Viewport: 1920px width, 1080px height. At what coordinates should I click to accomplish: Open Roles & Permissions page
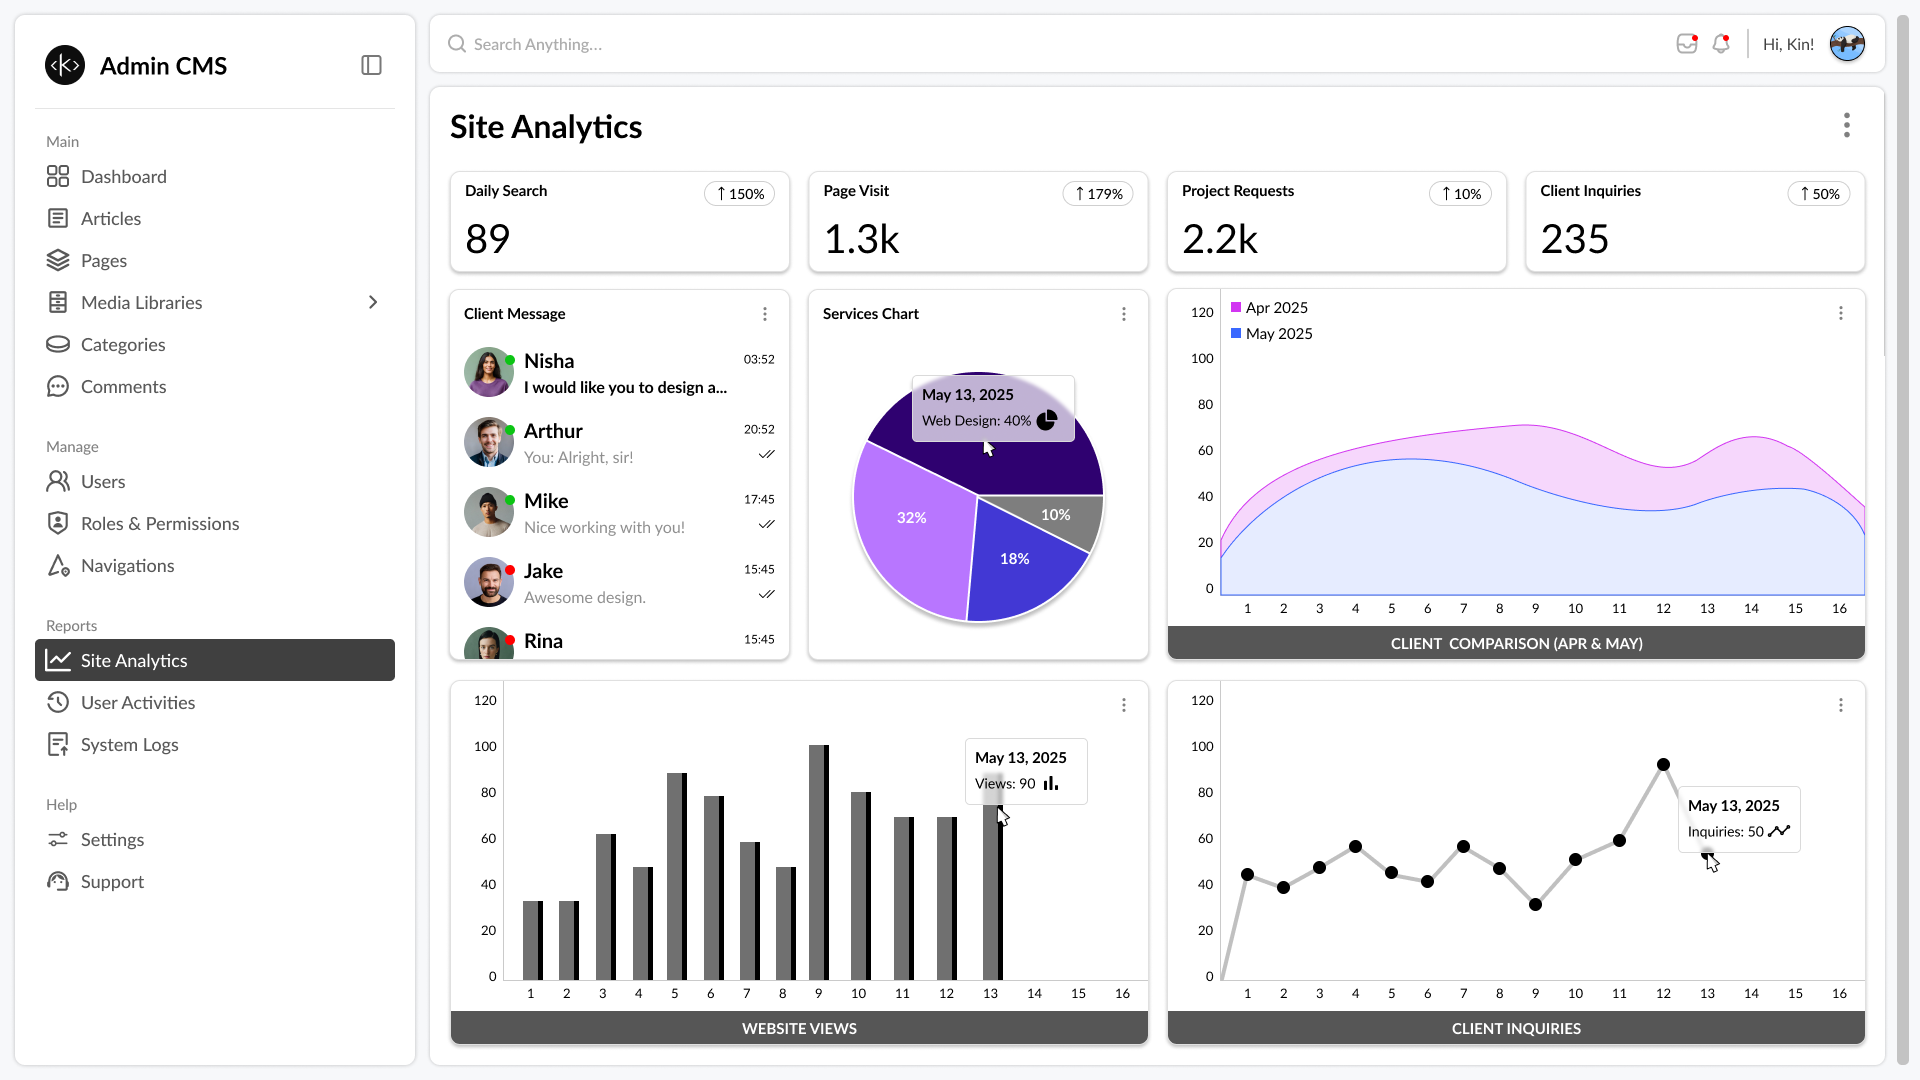pos(160,524)
